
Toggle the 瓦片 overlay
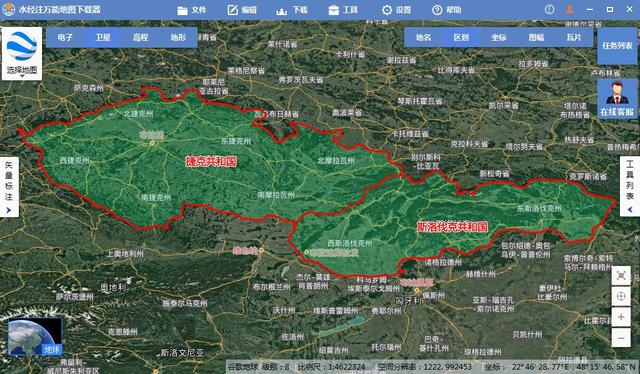(x=573, y=37)
